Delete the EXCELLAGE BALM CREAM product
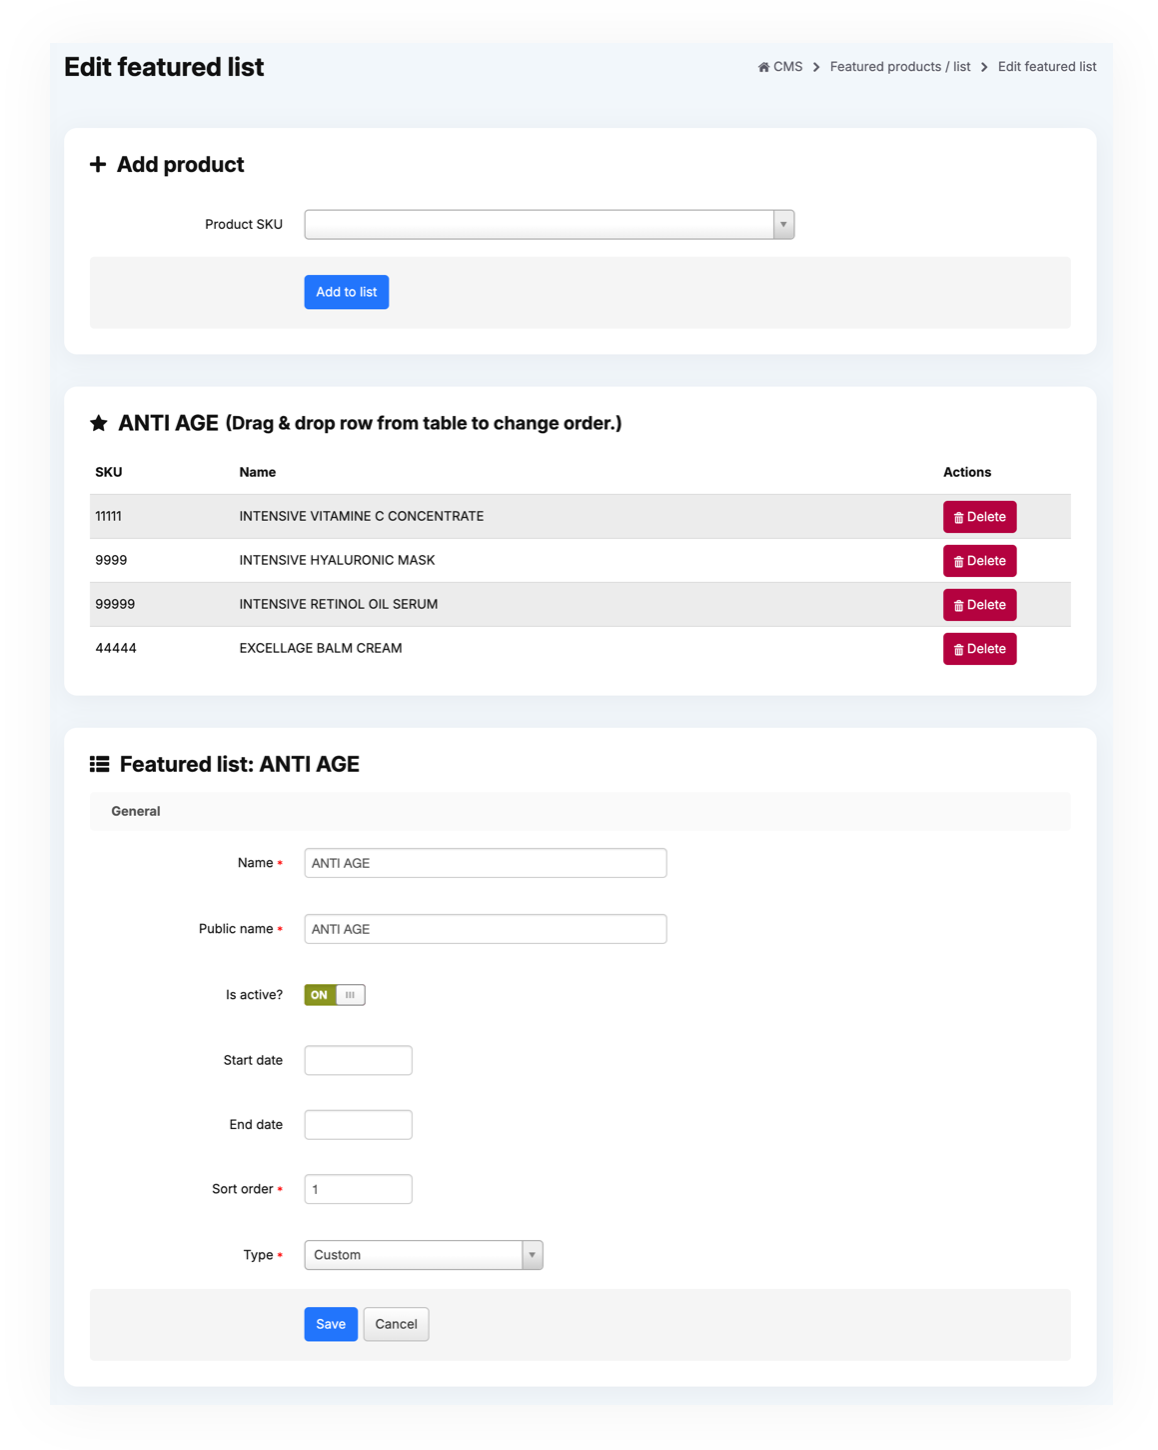This screenshot has width=1158, height=1450. click(x=979, y=649)
